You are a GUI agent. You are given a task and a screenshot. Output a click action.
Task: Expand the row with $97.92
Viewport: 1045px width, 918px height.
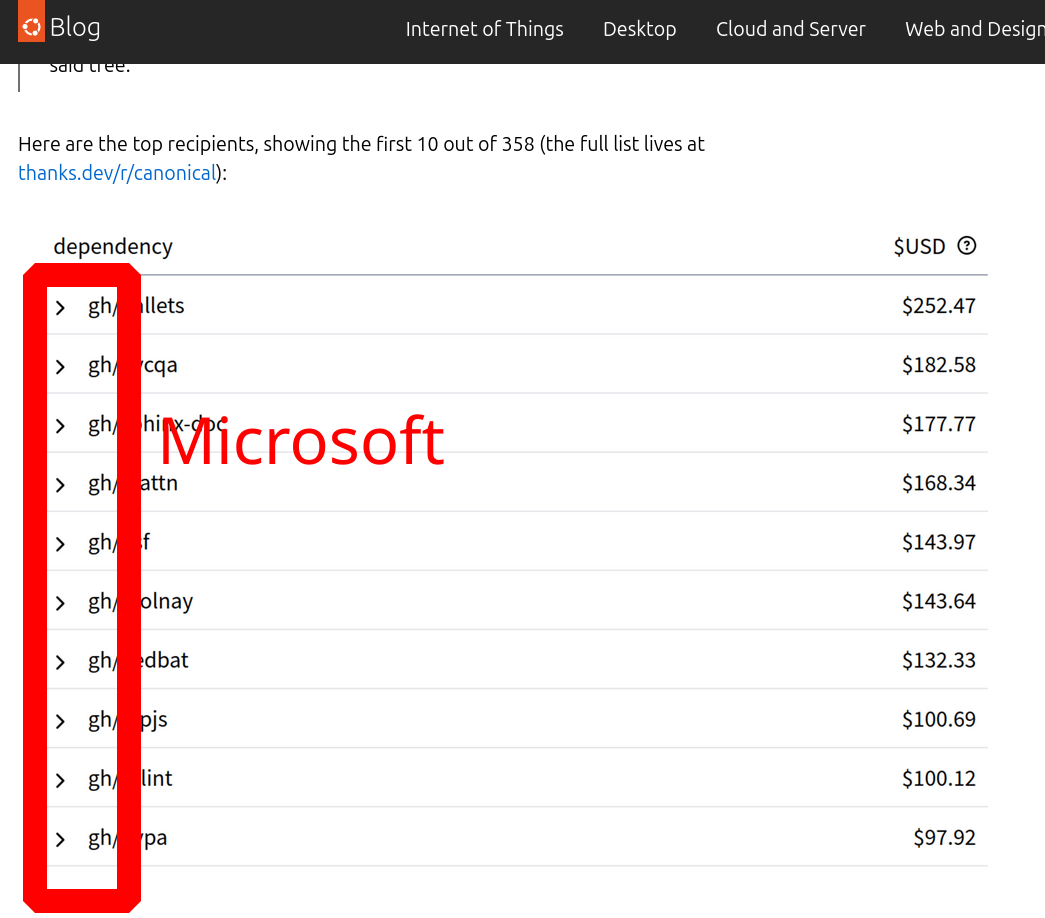[x=61, y=839]
